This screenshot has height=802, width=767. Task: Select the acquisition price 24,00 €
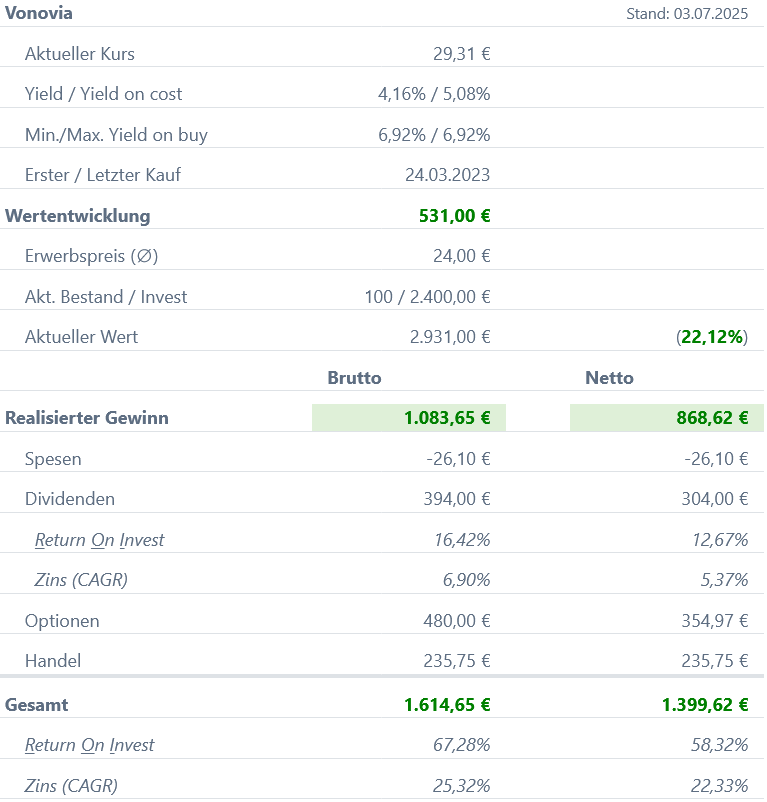click(x=462, y=255)
